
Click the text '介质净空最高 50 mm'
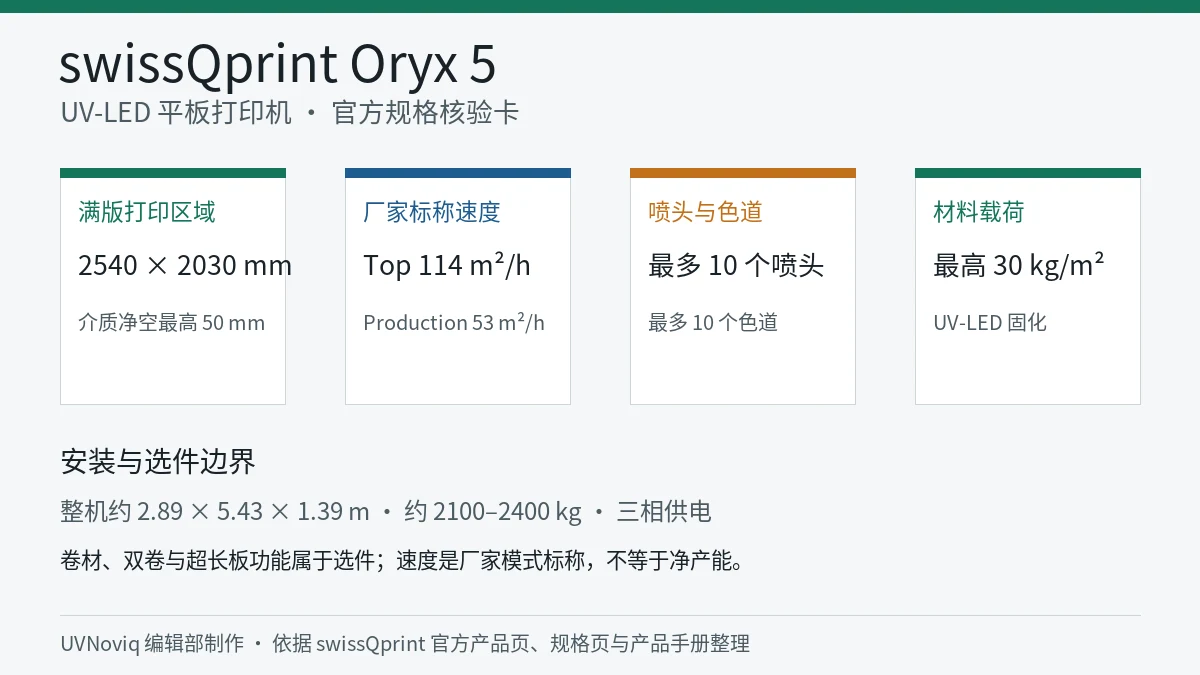171,323
